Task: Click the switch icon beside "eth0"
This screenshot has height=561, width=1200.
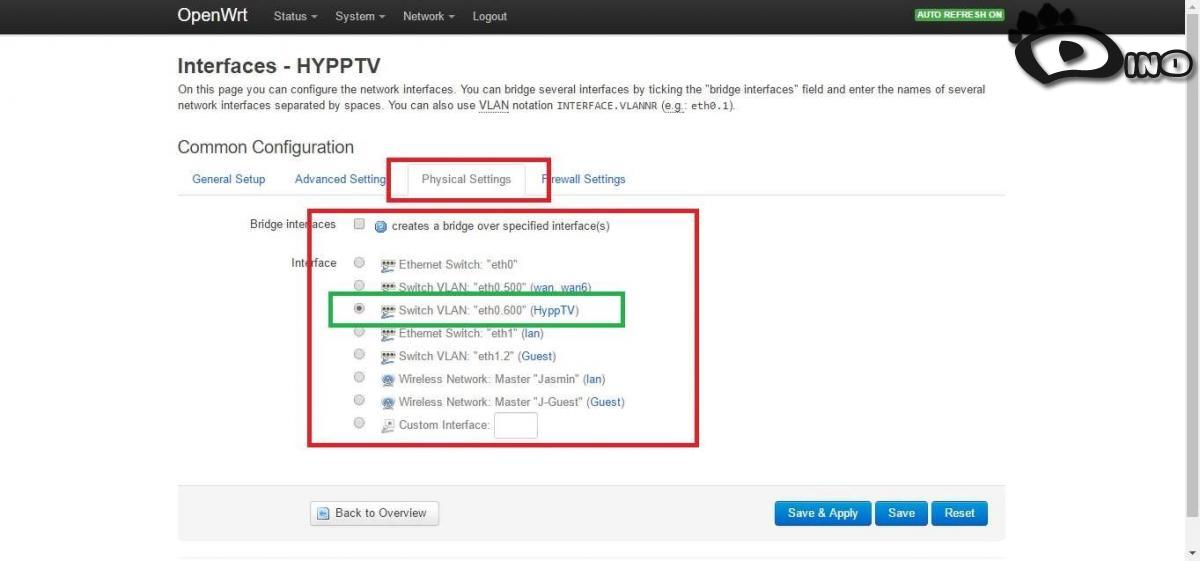Action: (x=388, y=265)
